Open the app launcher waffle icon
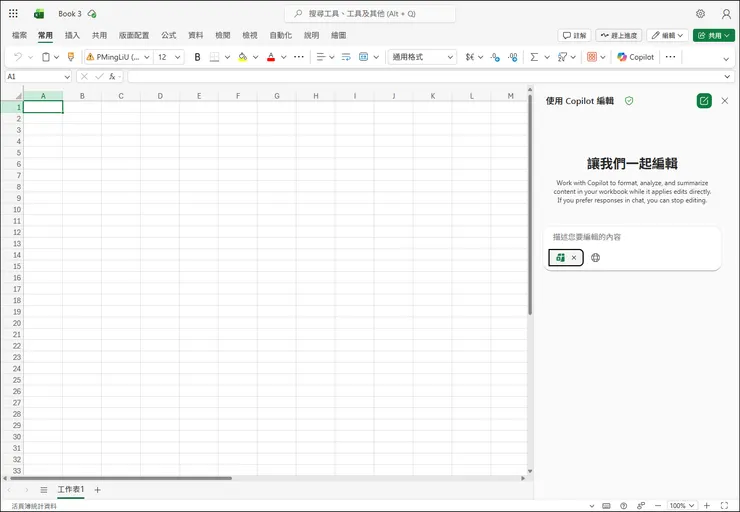740x512 pixels. [x=13, y=14]
